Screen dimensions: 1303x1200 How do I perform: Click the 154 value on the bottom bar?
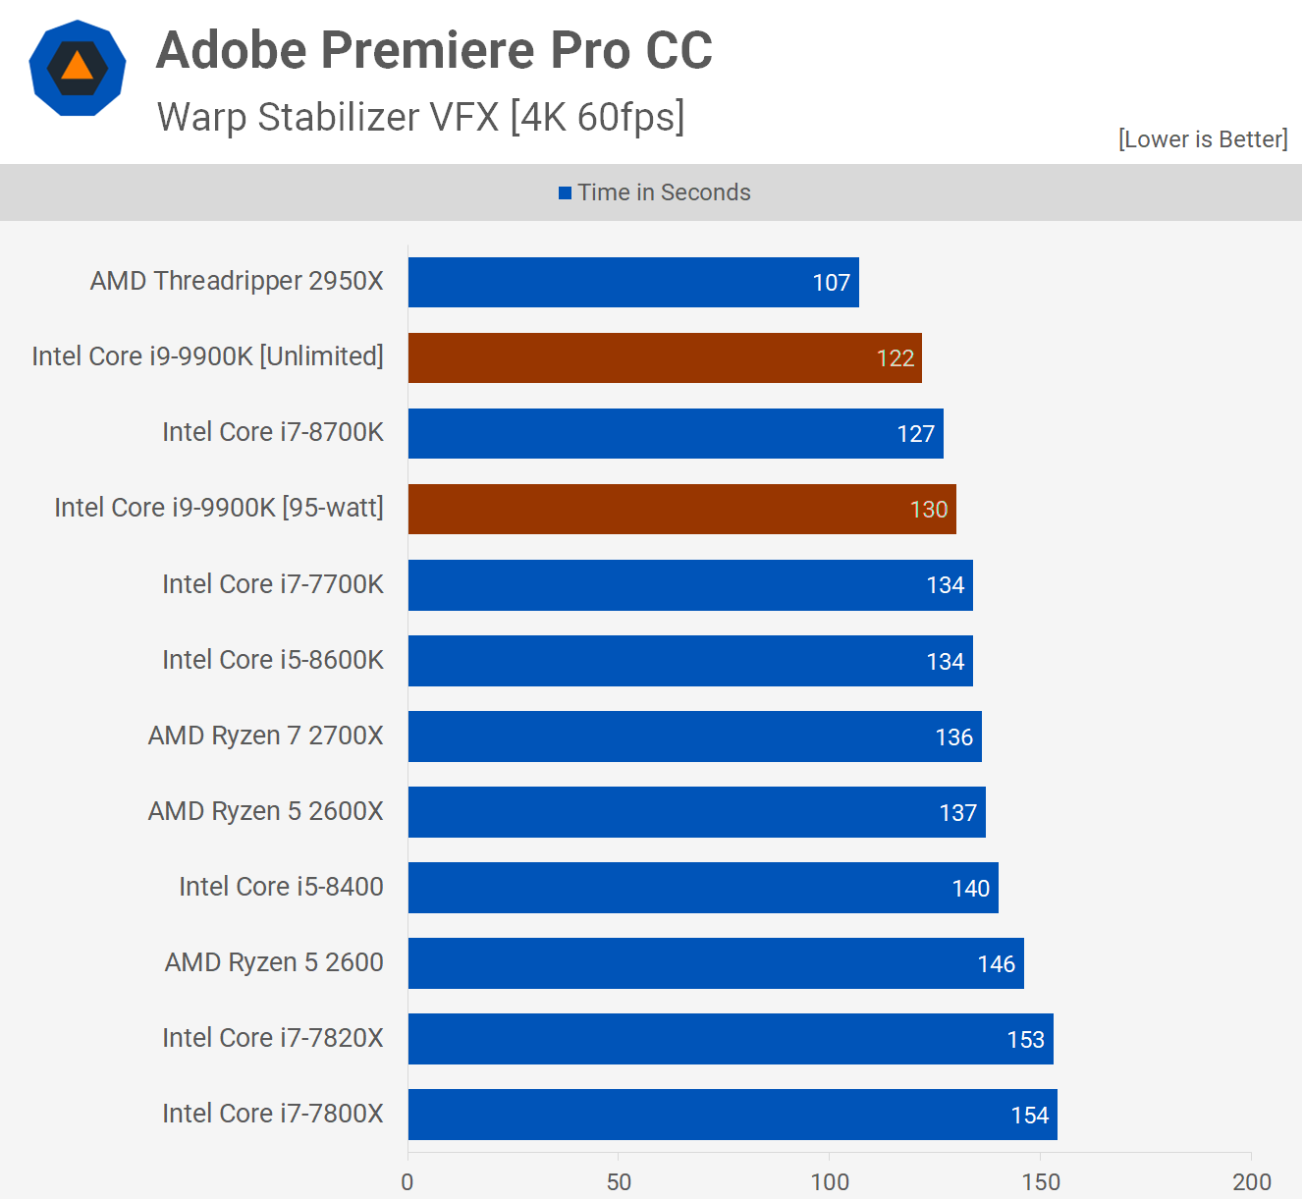click(x=1029, y=1116)
